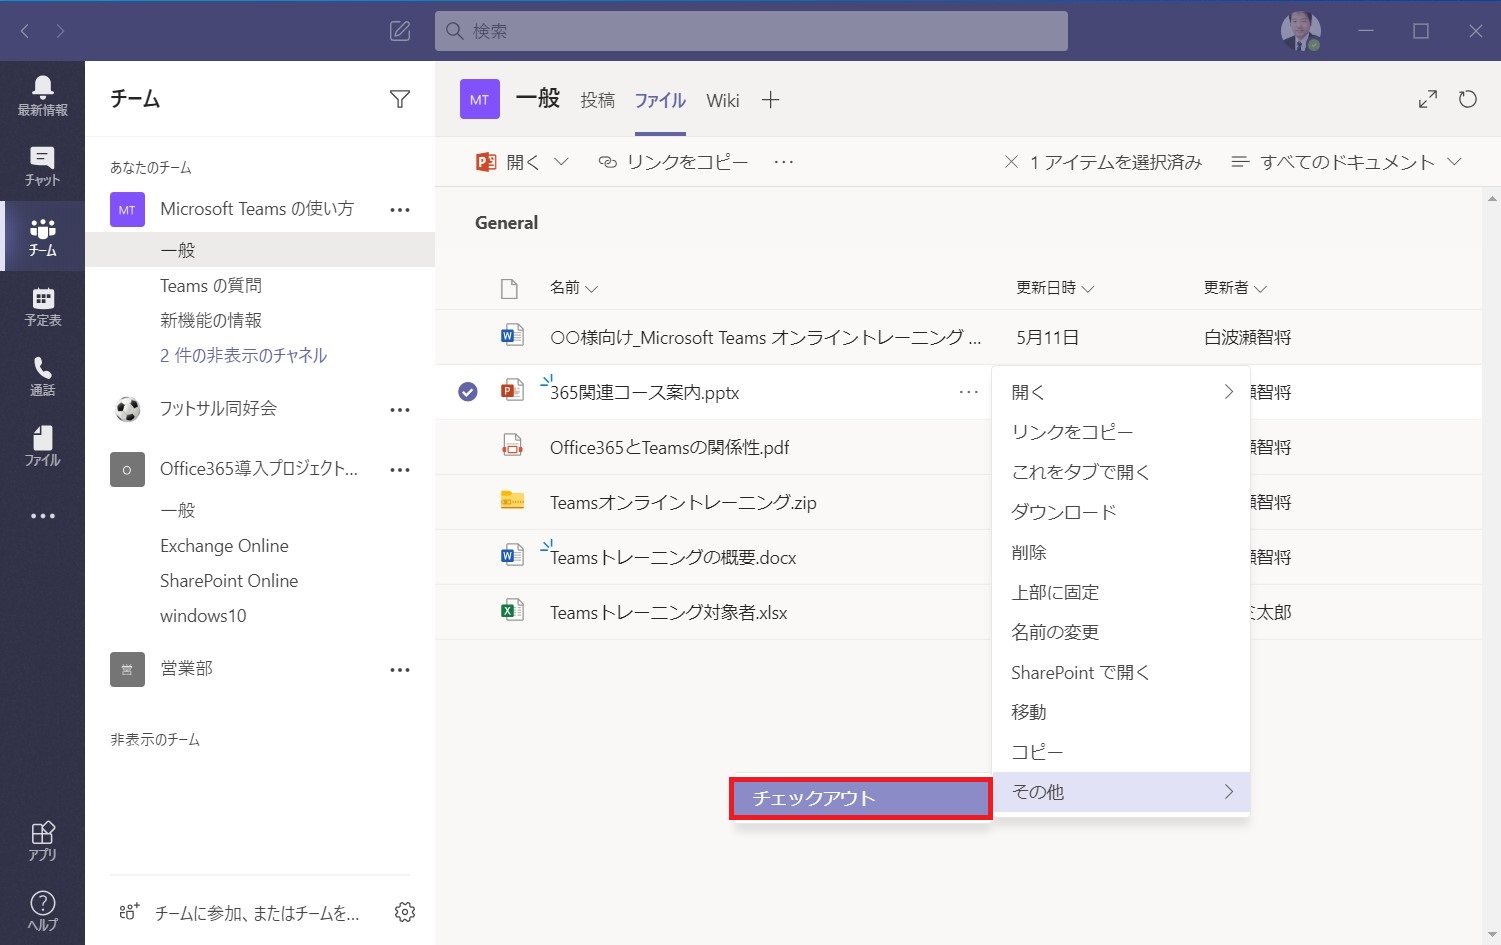Image resolution: width=1501 pixels, height=945 pixels.
Task: Open more options for Office365導入プロジェクト team
Action: pos(400,470)
